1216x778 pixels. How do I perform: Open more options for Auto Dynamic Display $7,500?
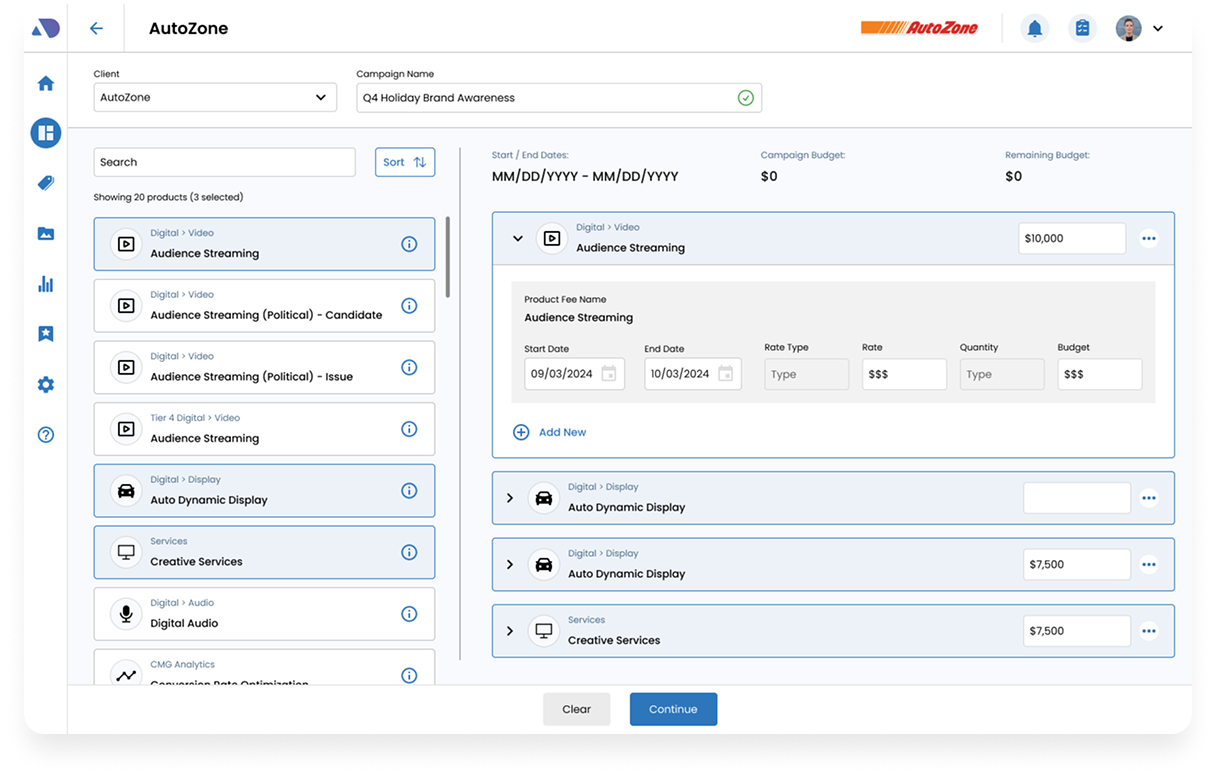[1149, 564]
